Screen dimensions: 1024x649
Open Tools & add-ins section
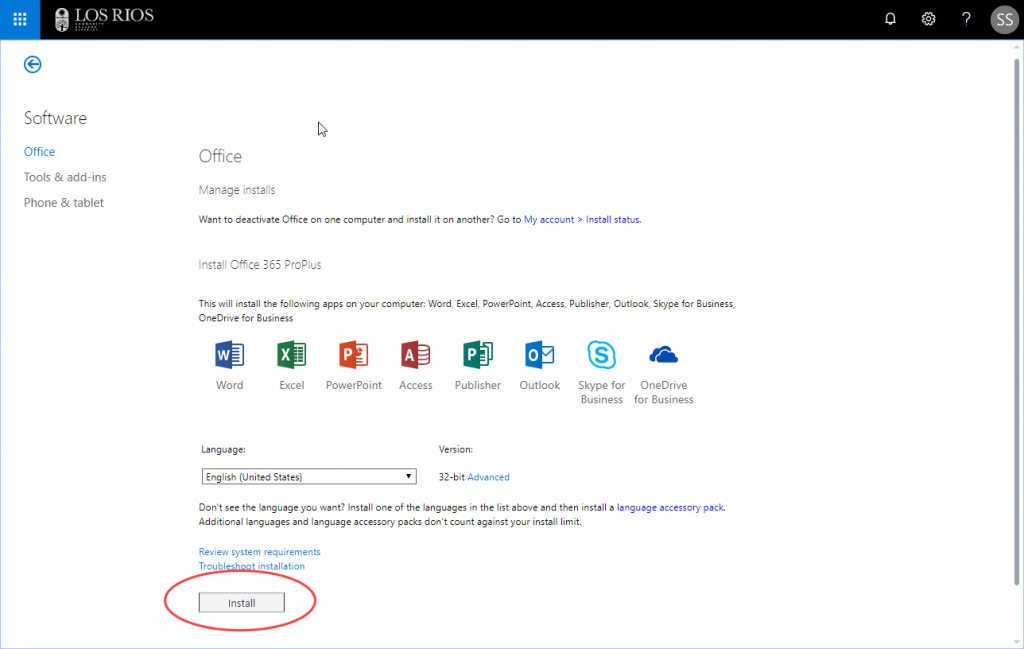65,177
